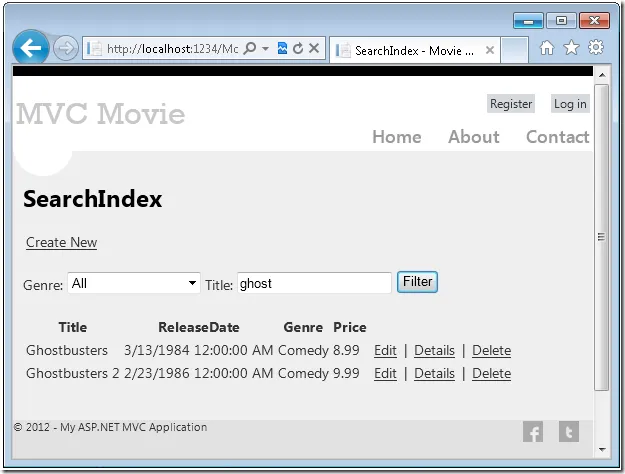The width and height of the screenshot is (625, 474).
Task: Go to the Contact page menu item
Action: [557, 137]
